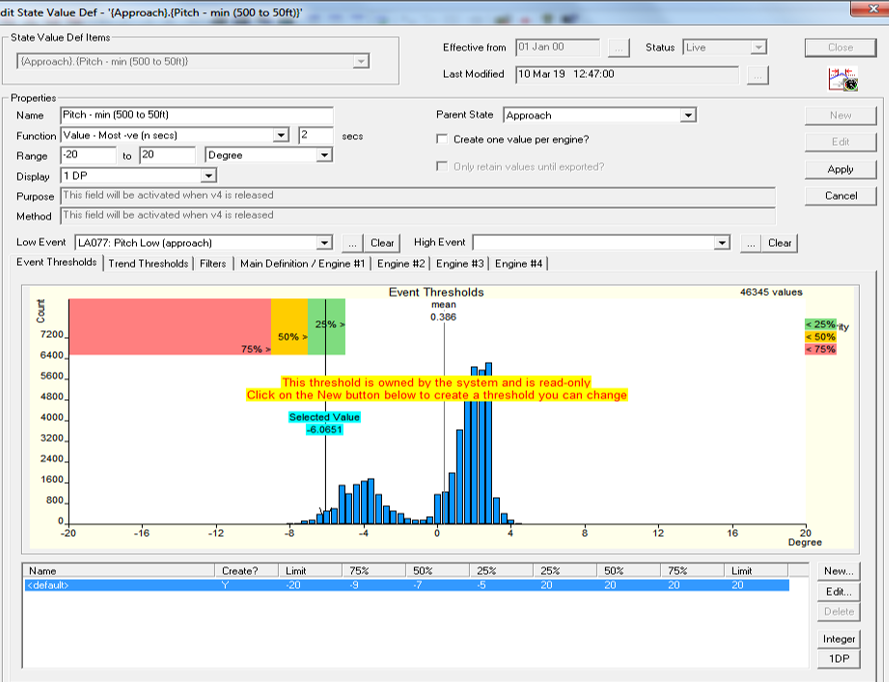Click the ellipsis browse button for Low Event
This screenshot has height=682, width=889.
352,243
